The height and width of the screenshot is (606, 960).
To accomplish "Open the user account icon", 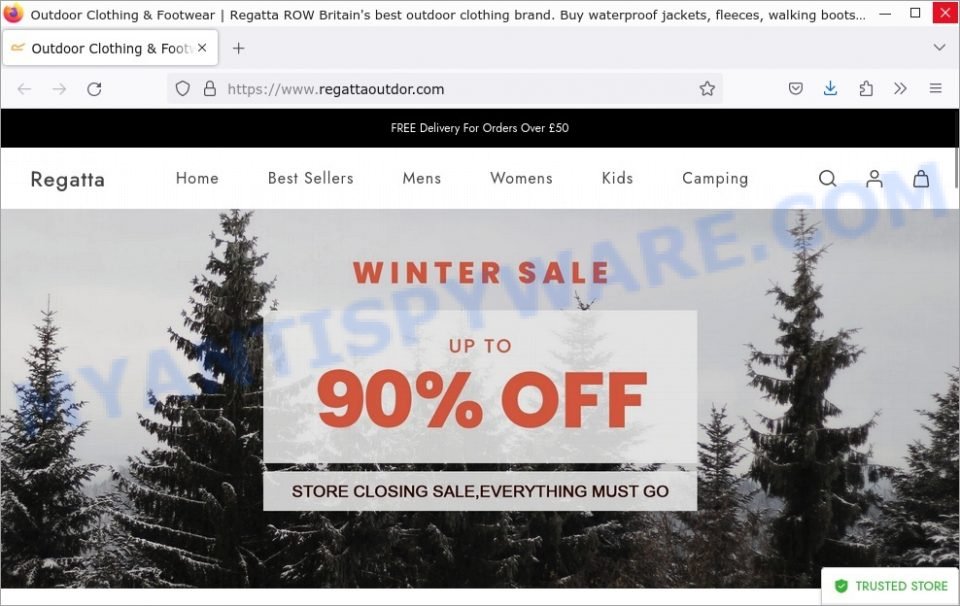I will pyautogui.click(x=874, y=178).
